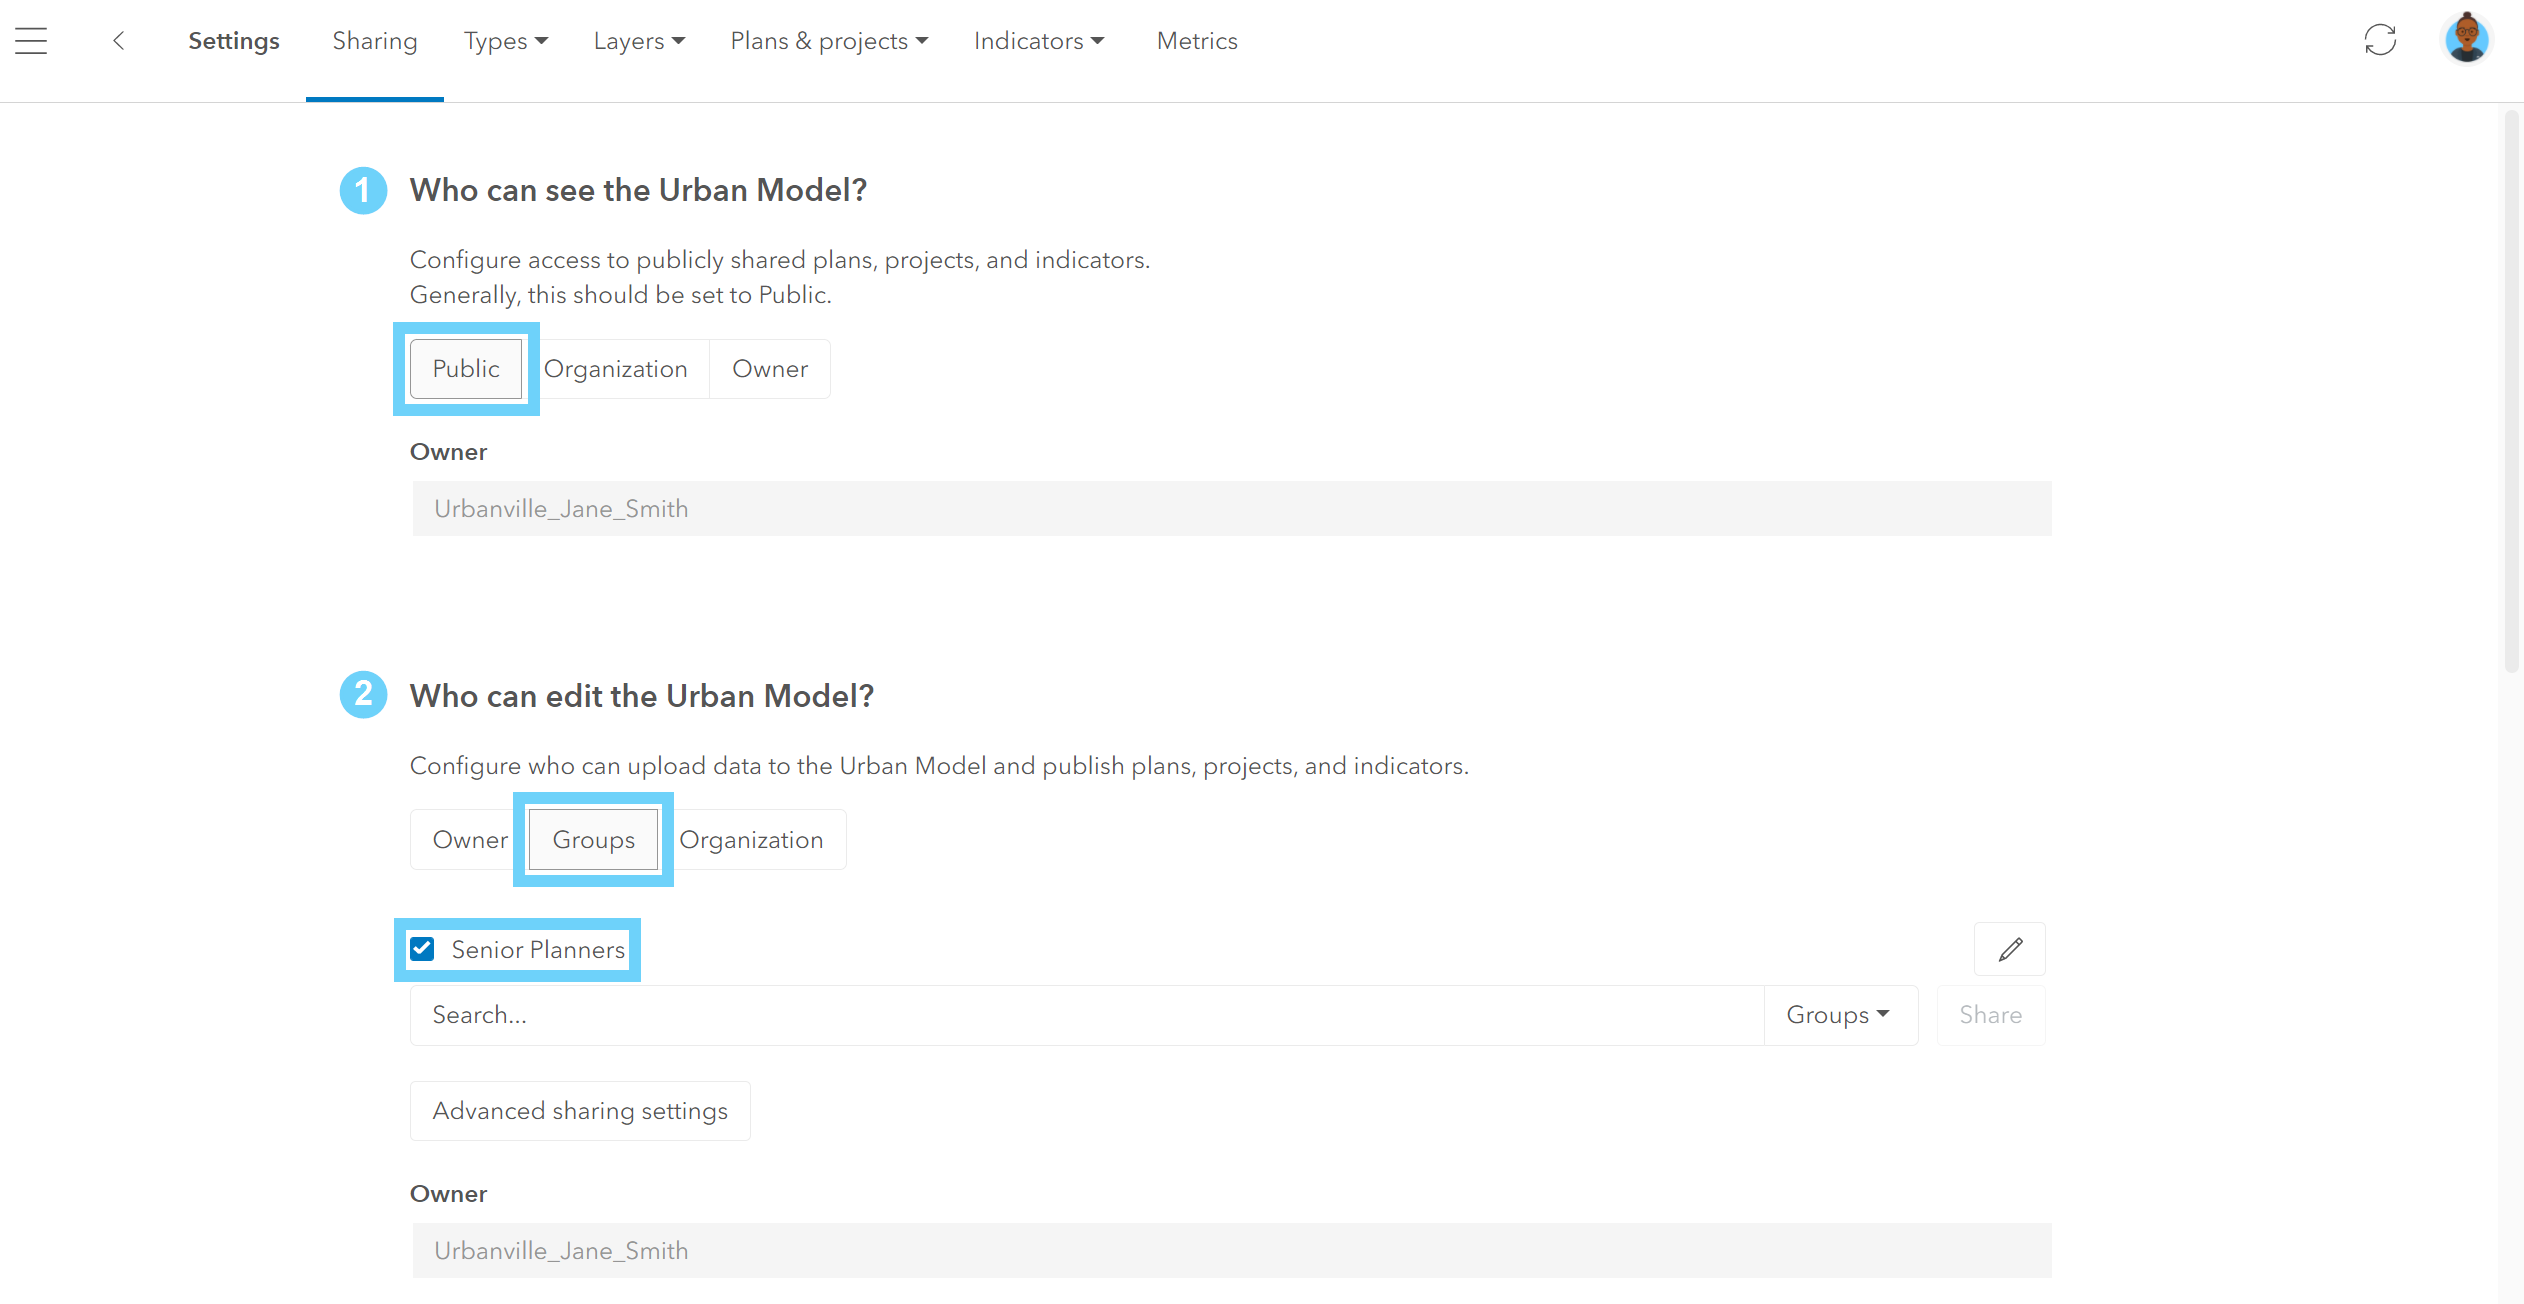Open Advanced sharing settings
This screenshot has width=2524, height=1304.
[x=580, y=1111]
